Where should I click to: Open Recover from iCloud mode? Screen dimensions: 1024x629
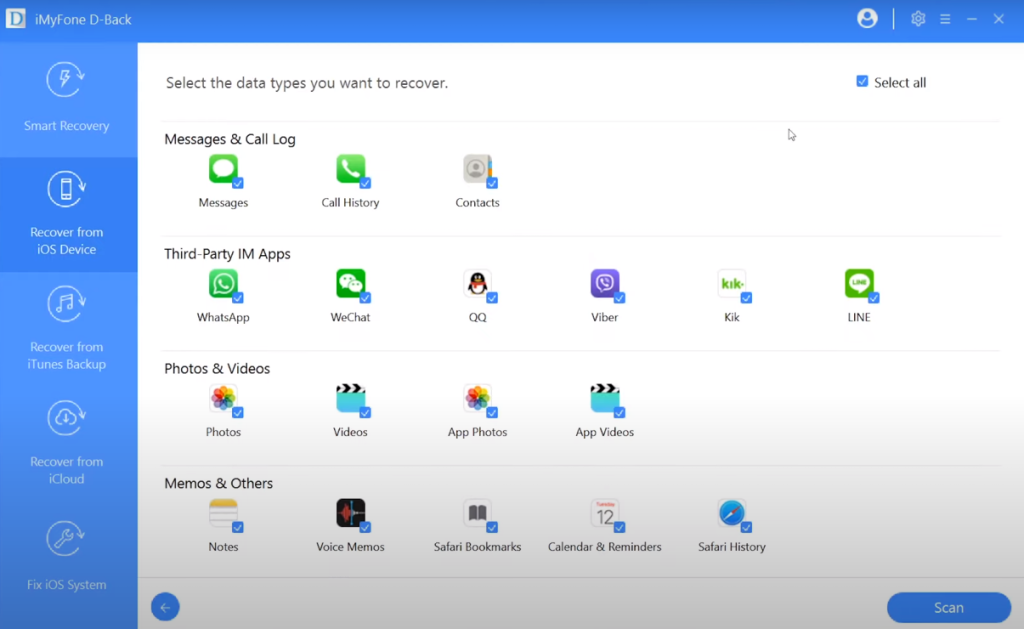point(67,443)
